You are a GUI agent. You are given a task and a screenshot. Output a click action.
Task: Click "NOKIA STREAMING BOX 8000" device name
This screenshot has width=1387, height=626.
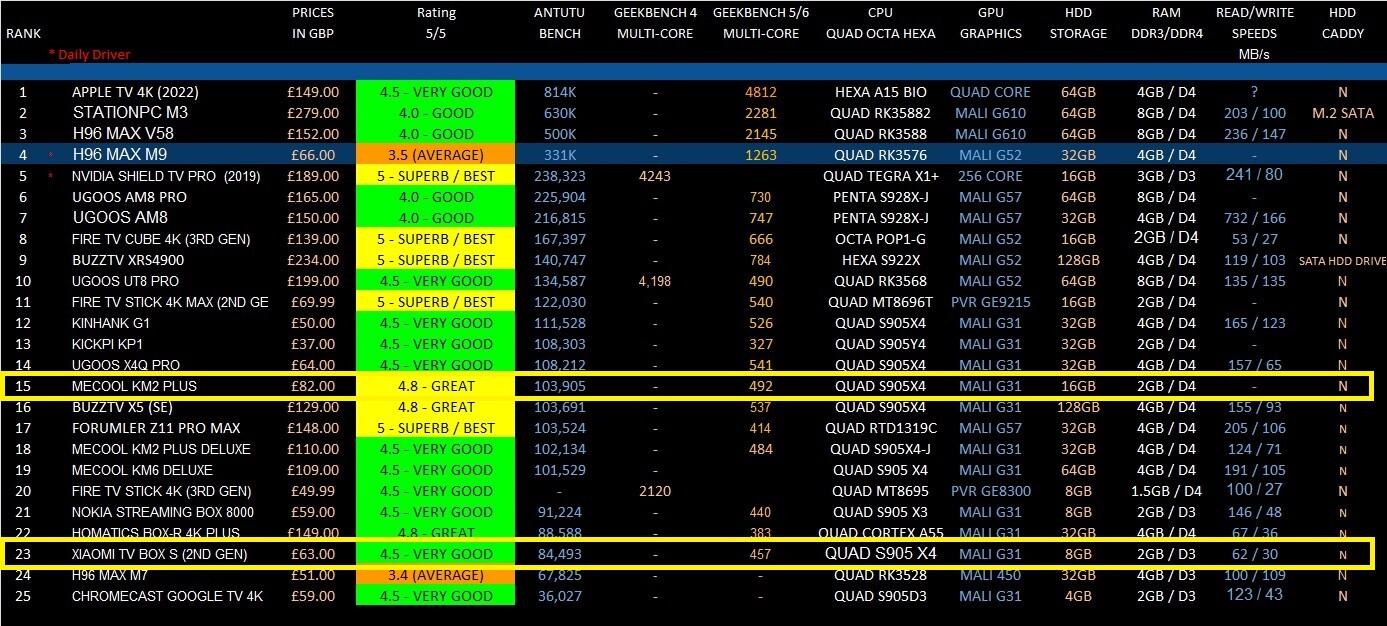[x=163, y=512]
